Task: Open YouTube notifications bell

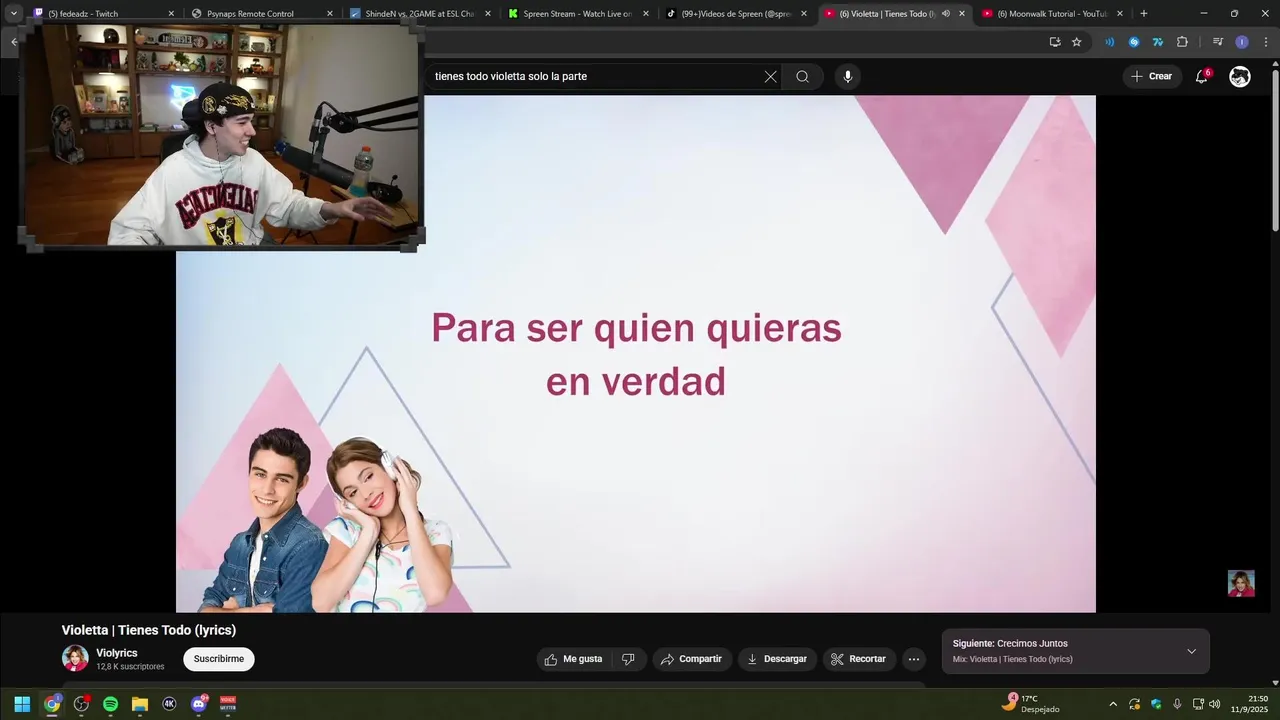Action: pyautogui.click(x=1202, y=76)
